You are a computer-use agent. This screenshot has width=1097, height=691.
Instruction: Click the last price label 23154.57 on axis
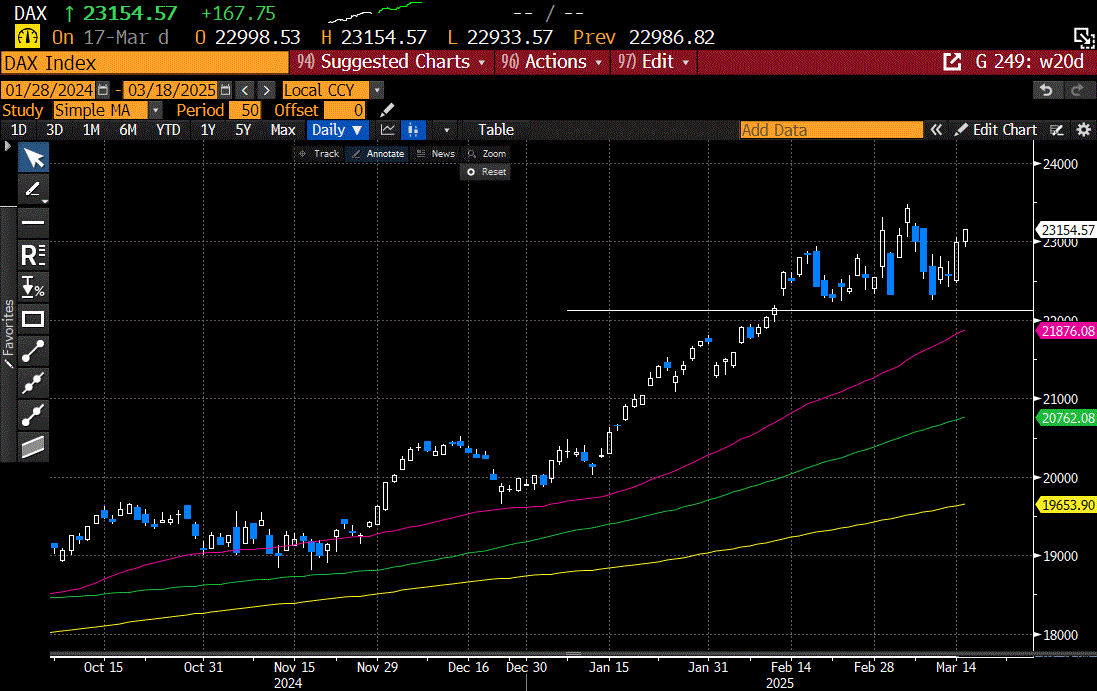[x=1067, y=230]
